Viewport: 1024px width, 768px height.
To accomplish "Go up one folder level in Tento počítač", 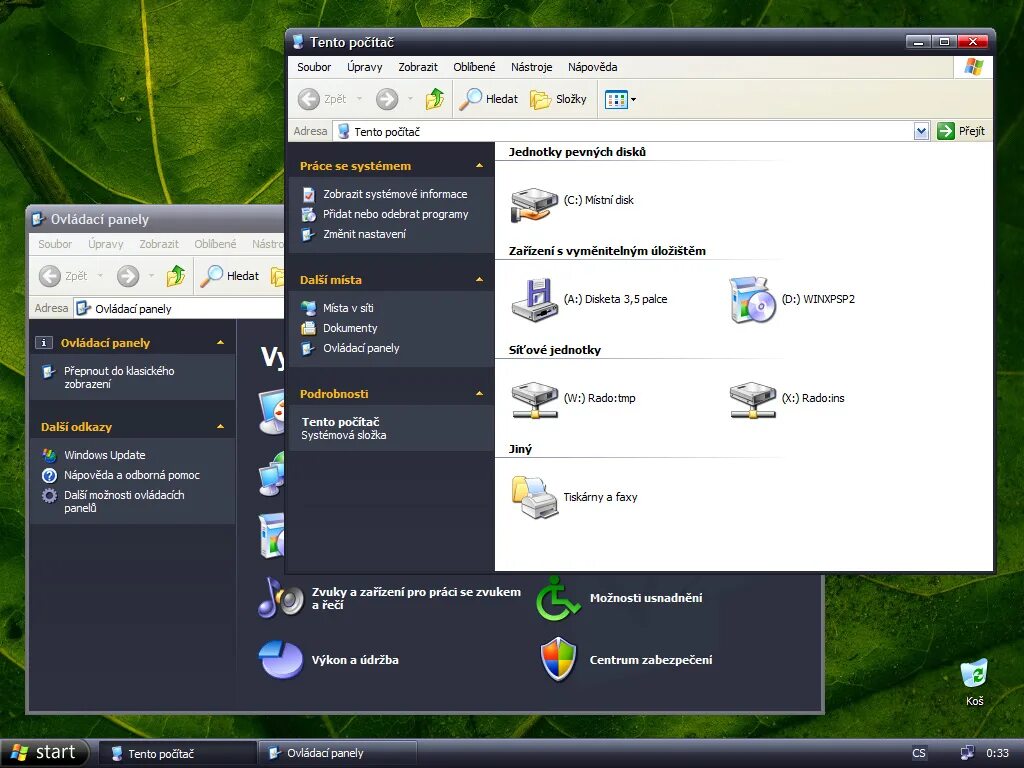I will pyautogui.click(x=435, y=99).
